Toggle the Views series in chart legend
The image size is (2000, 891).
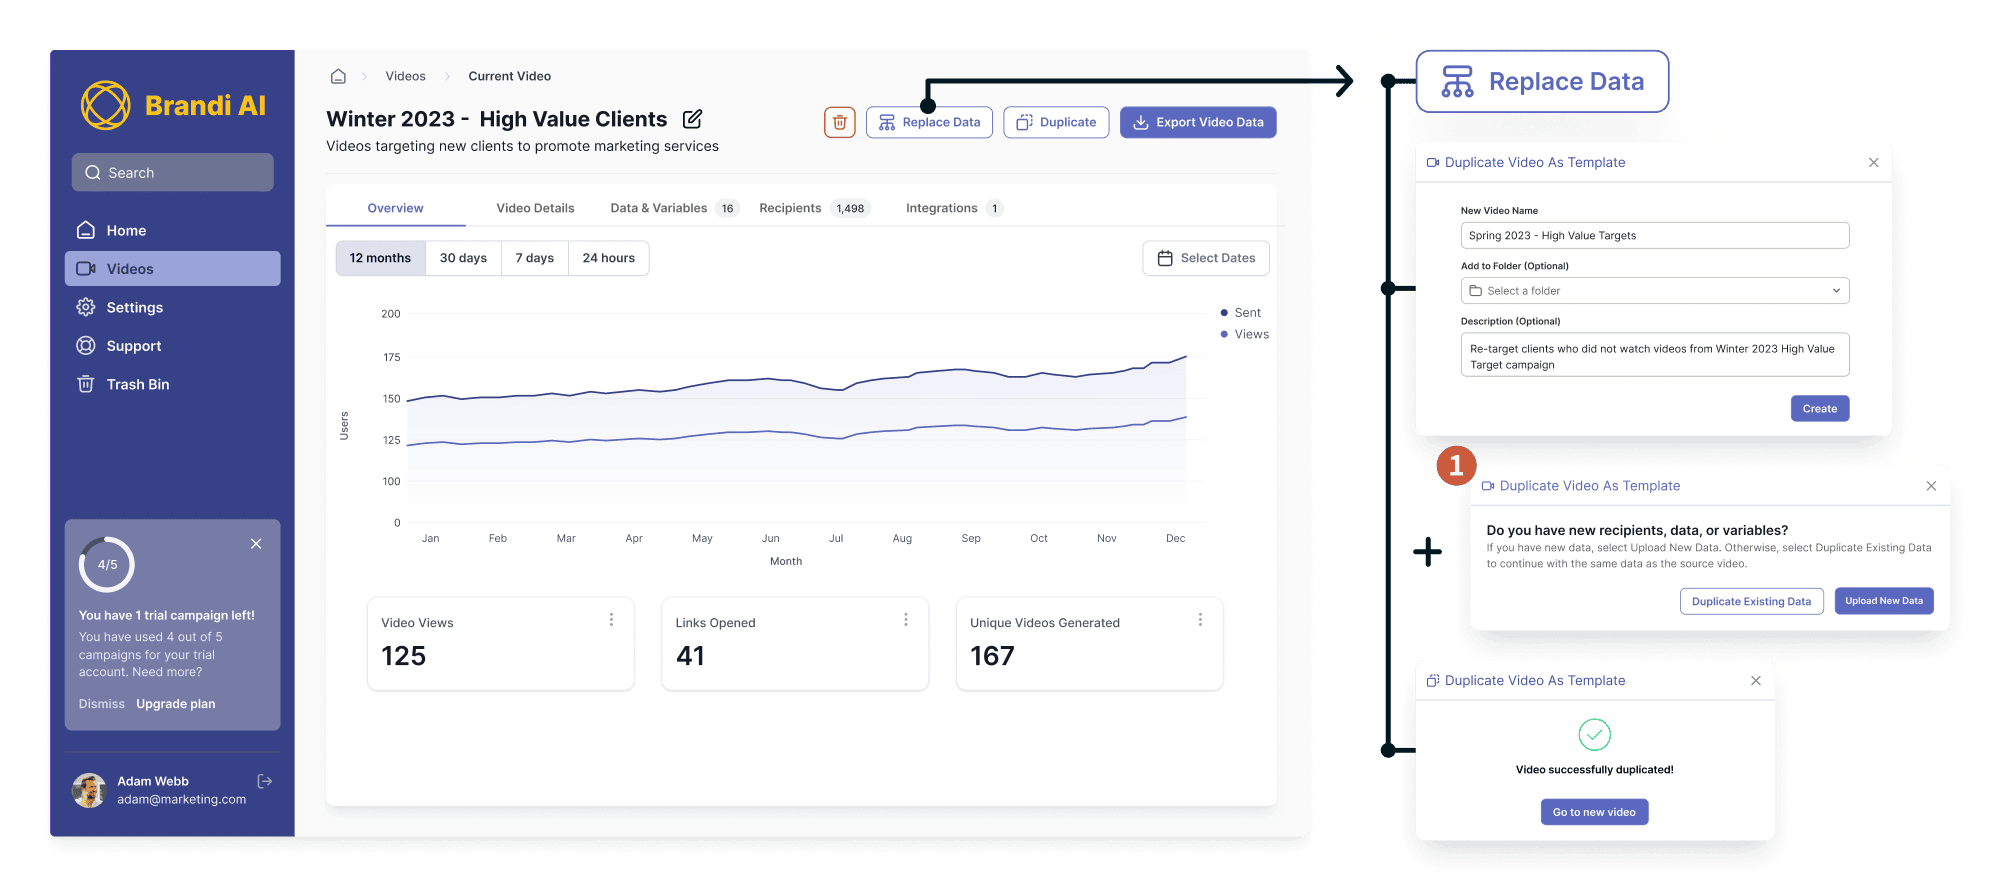pyautogui.click(x=1244, y=334)
